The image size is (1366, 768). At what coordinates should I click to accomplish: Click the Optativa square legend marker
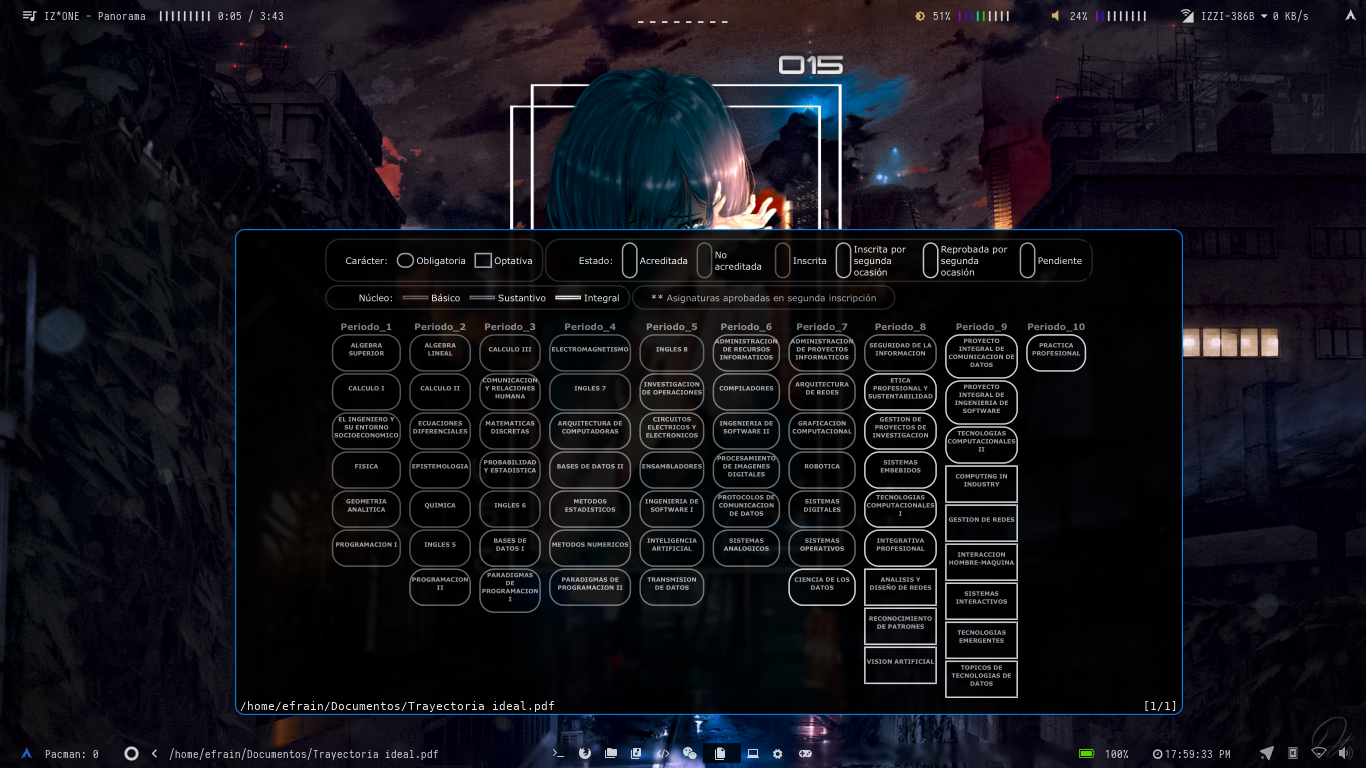[483, 260]
